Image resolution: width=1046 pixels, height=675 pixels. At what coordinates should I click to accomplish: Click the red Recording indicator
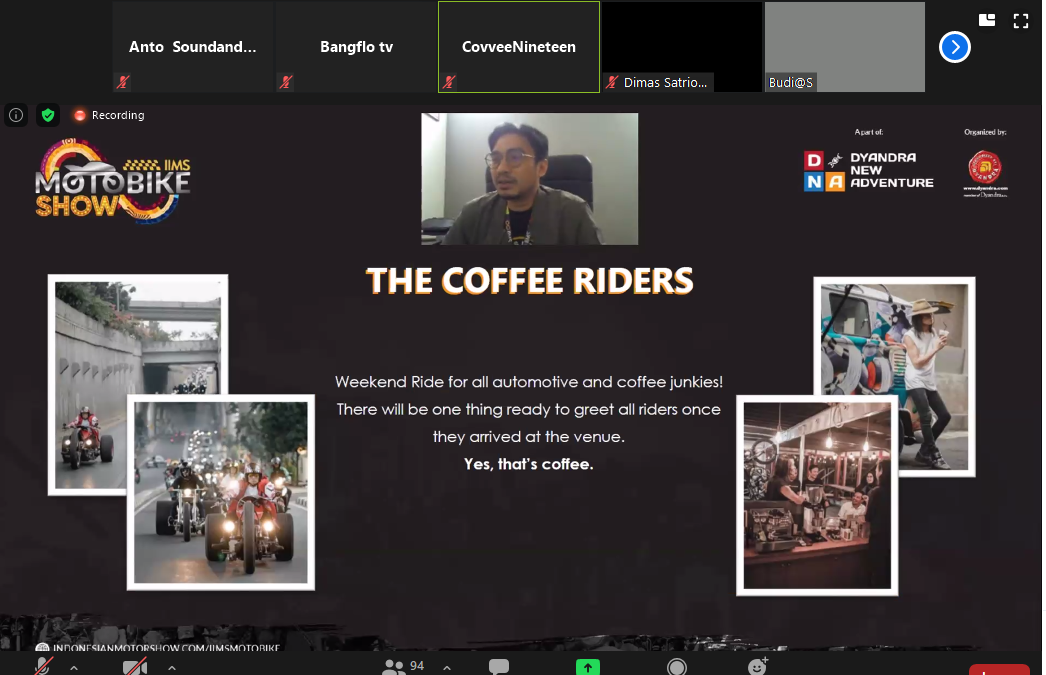coord(109,115)
